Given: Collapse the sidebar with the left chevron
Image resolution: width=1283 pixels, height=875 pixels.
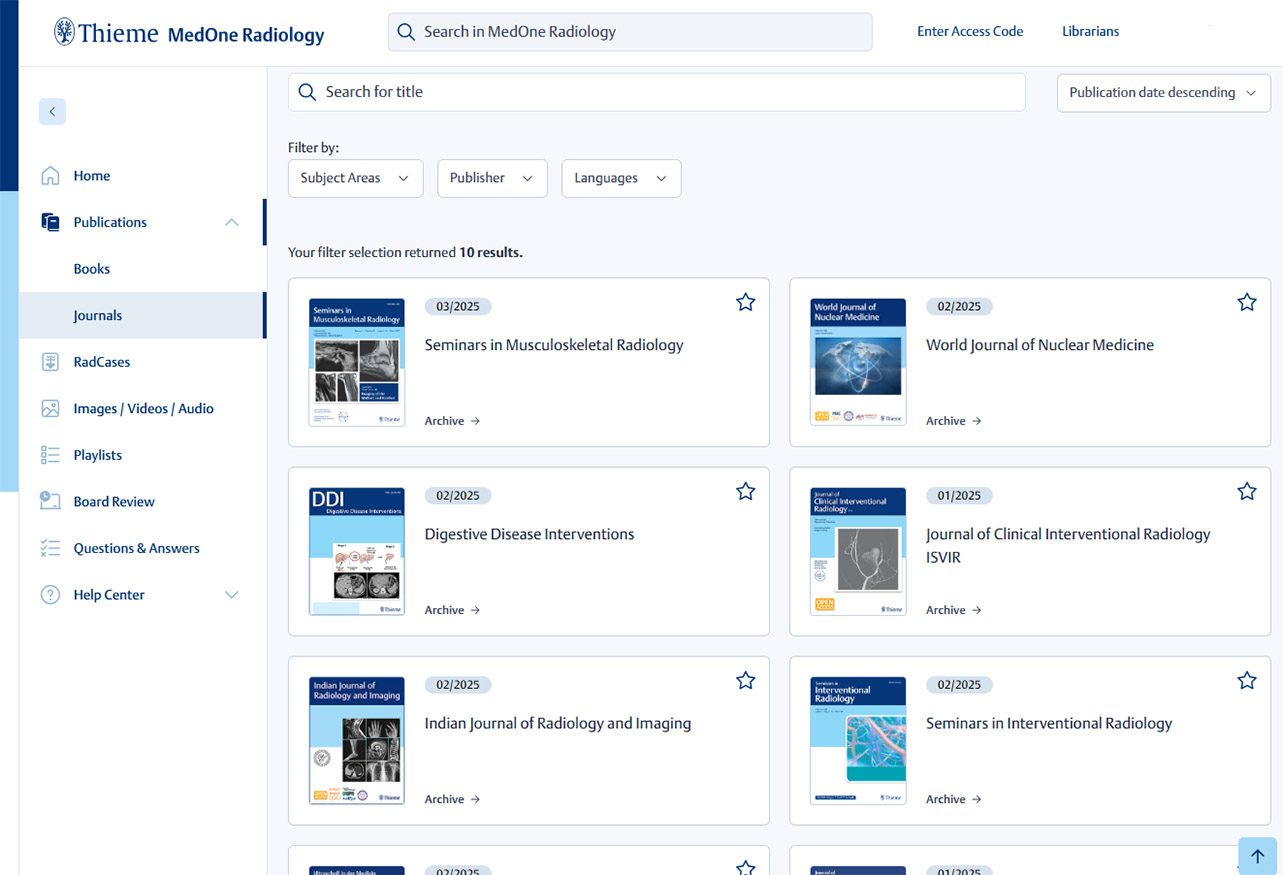Looking at the screenshot, I should coord(52,111).
